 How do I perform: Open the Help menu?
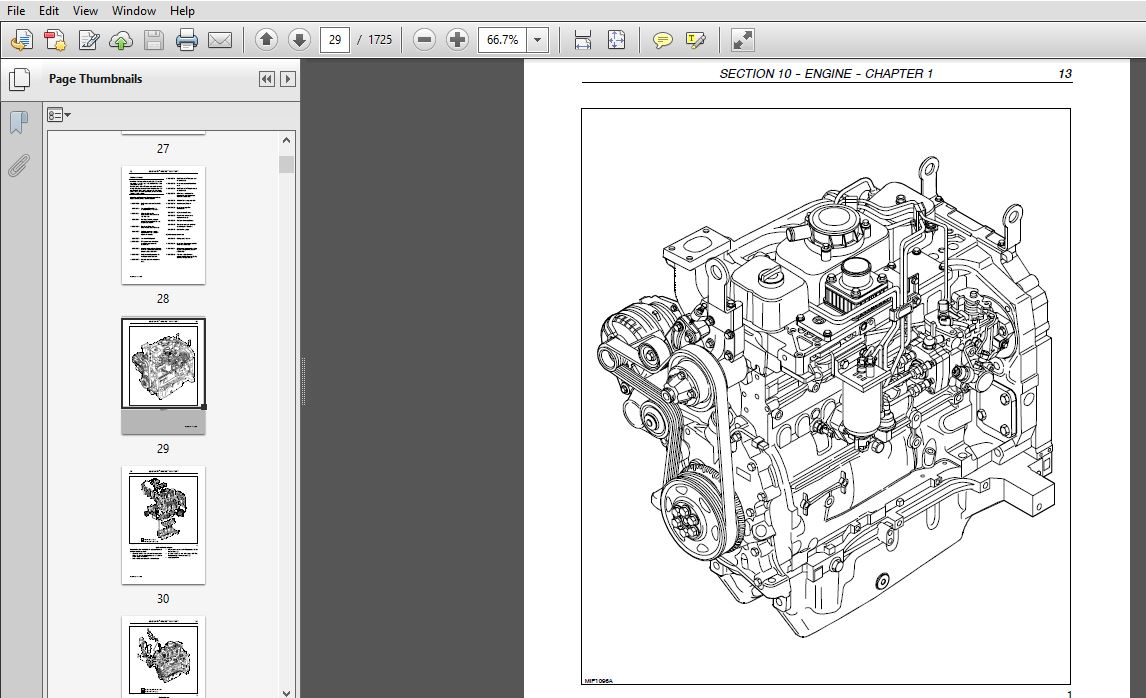pyautogui.click(x=182, y=11)
